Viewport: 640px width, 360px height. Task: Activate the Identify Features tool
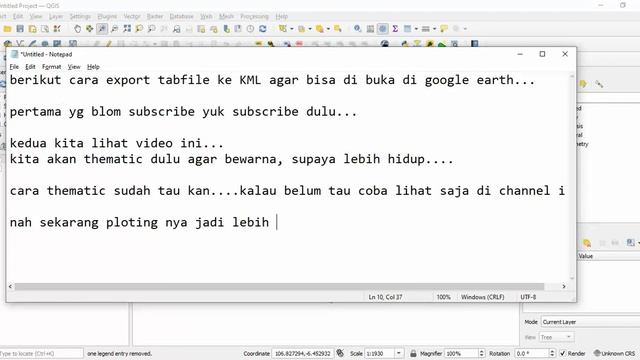(x=358, y=29)
